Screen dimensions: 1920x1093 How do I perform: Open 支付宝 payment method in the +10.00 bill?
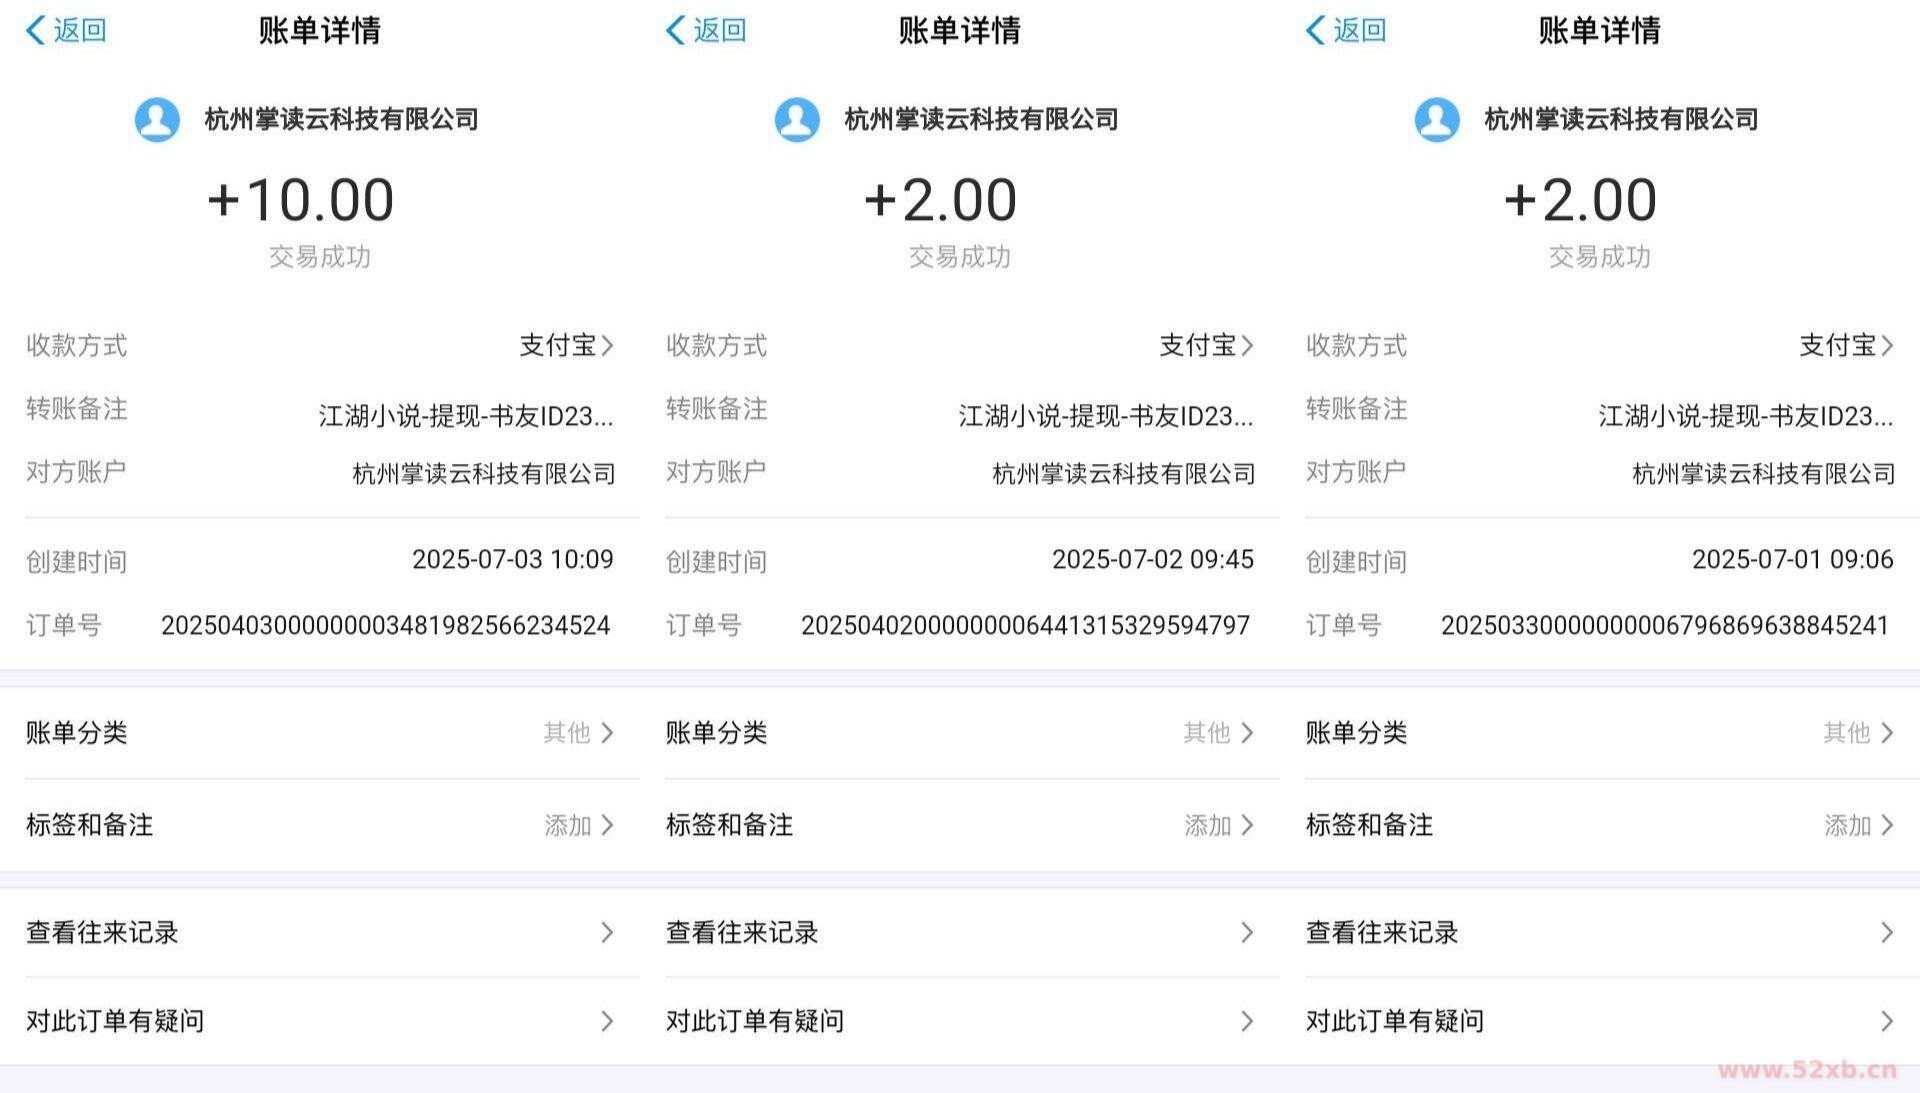pos(566,346)
